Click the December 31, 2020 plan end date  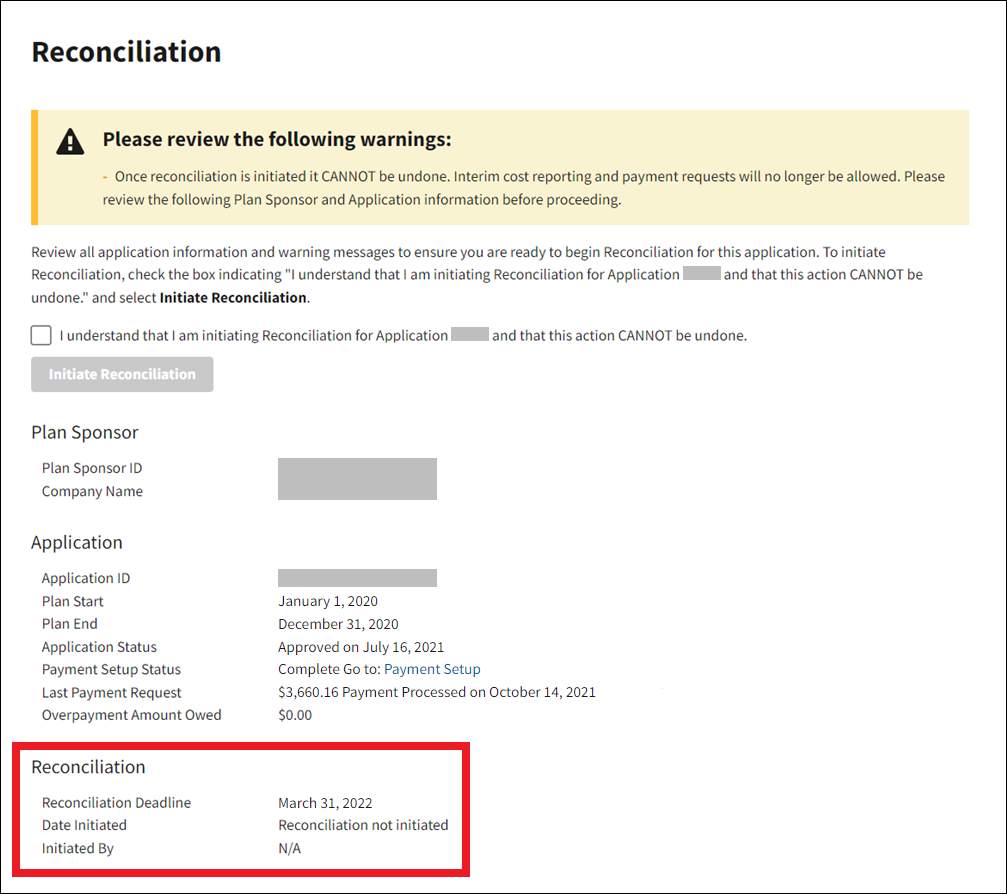click(x=338, y=624)
